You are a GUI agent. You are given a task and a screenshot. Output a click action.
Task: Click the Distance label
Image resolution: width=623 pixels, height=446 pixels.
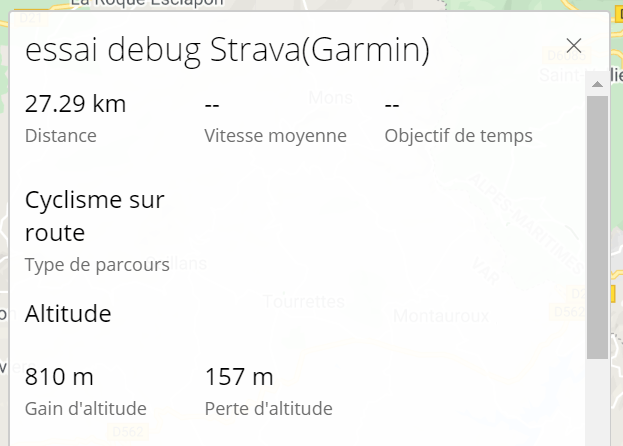click(x=61, y=136)
